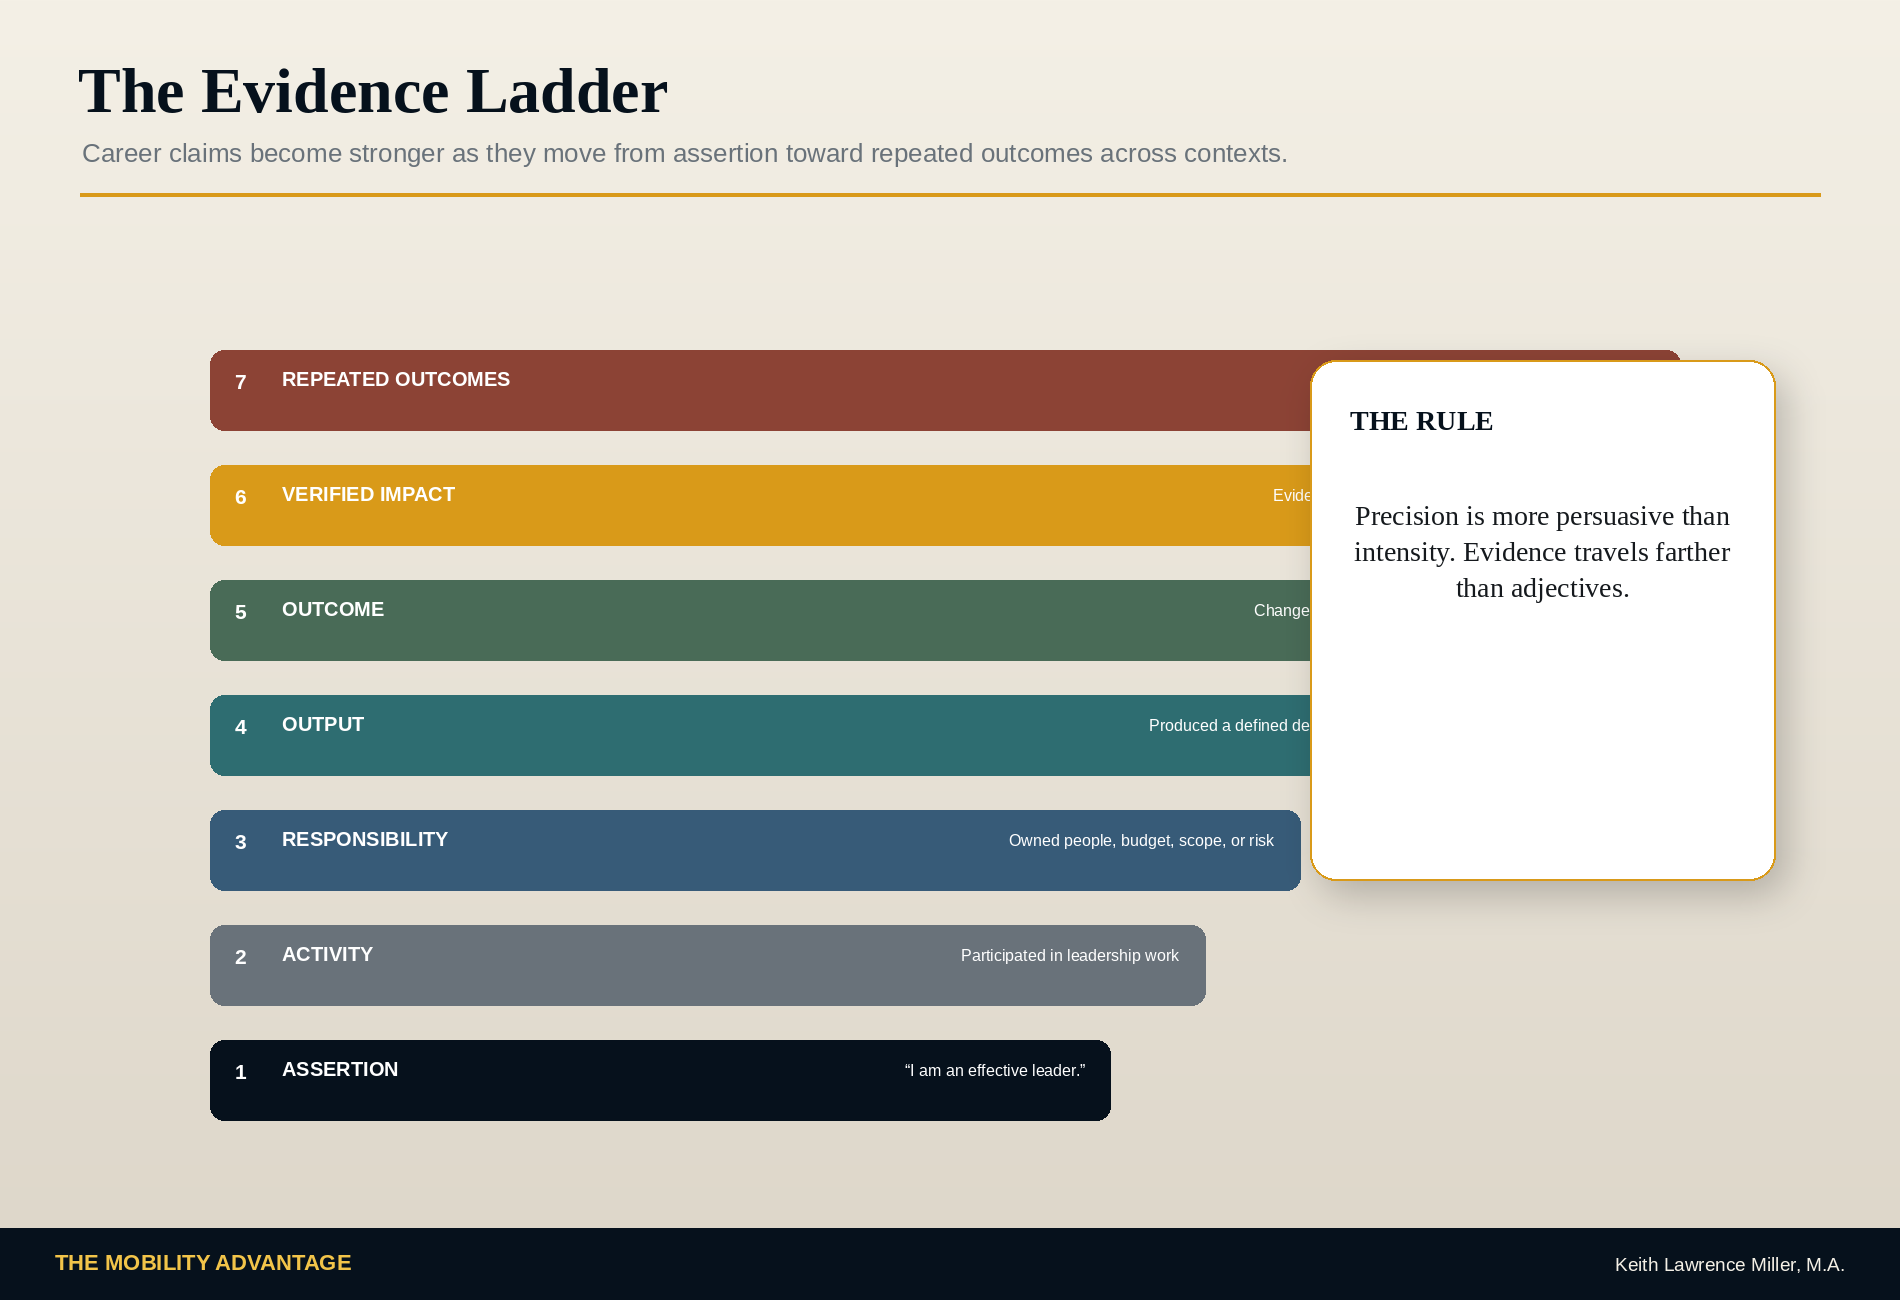This screenshot has width=1900, height=1300.
Task: Click the title "The Evidence Ladder"
Action: coord(373,91)
